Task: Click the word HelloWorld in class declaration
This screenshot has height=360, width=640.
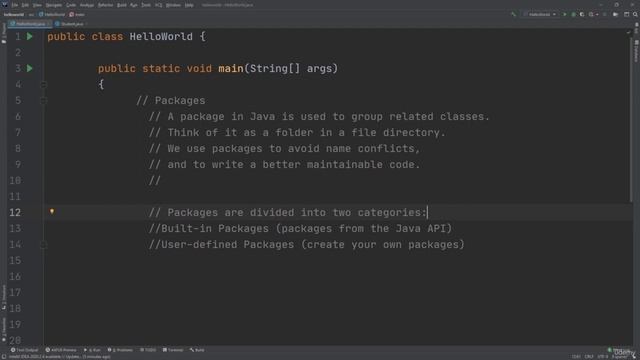Action: coord(161,36)
